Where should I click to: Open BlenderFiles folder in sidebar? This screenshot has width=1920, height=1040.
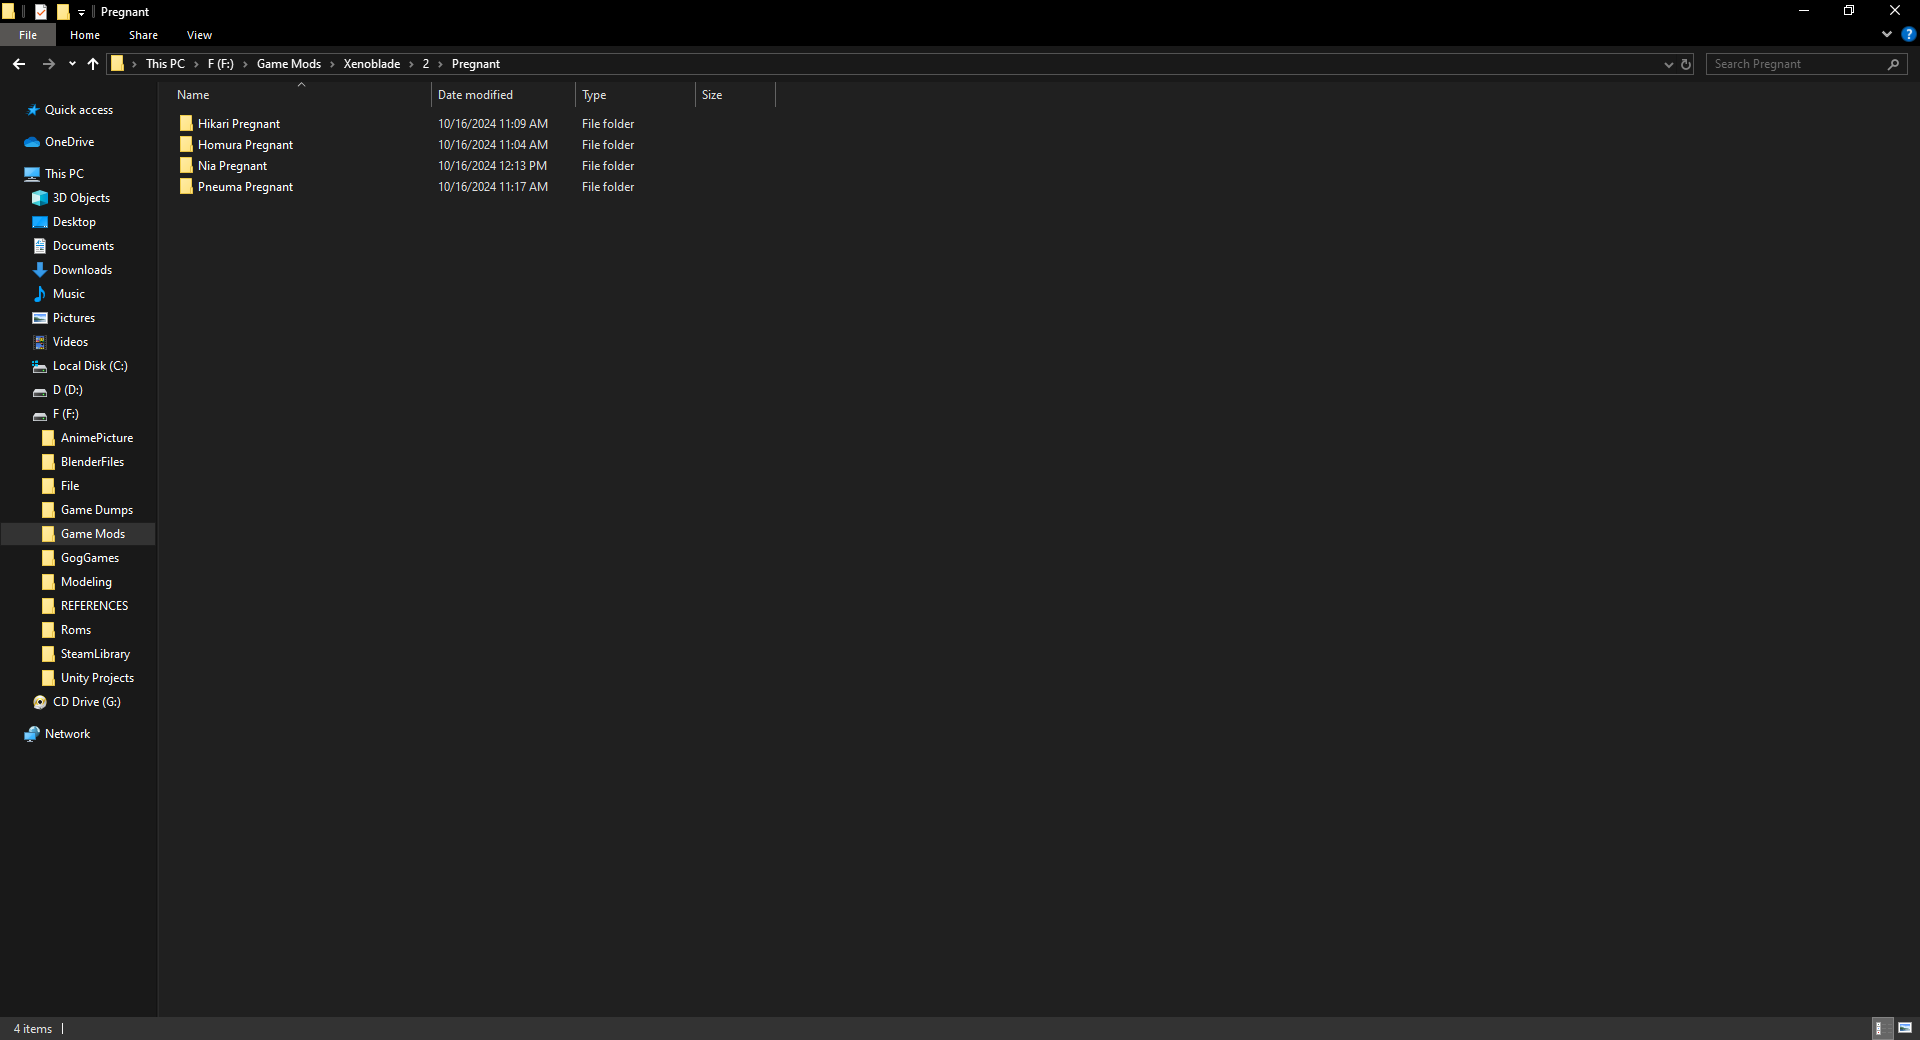[92, 462]
